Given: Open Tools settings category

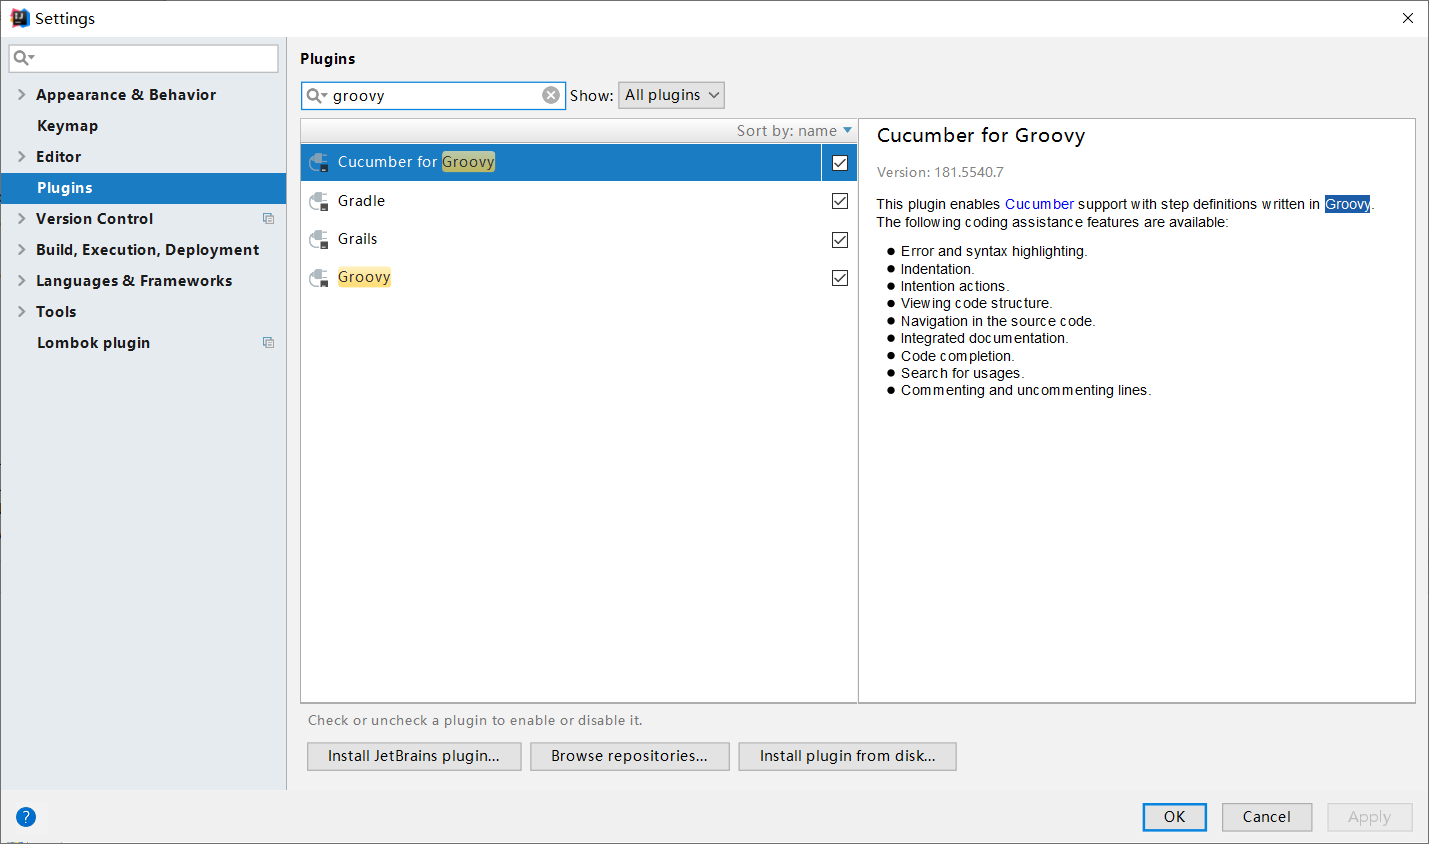Looking at the screenshot, I should [x=56, y=311].
